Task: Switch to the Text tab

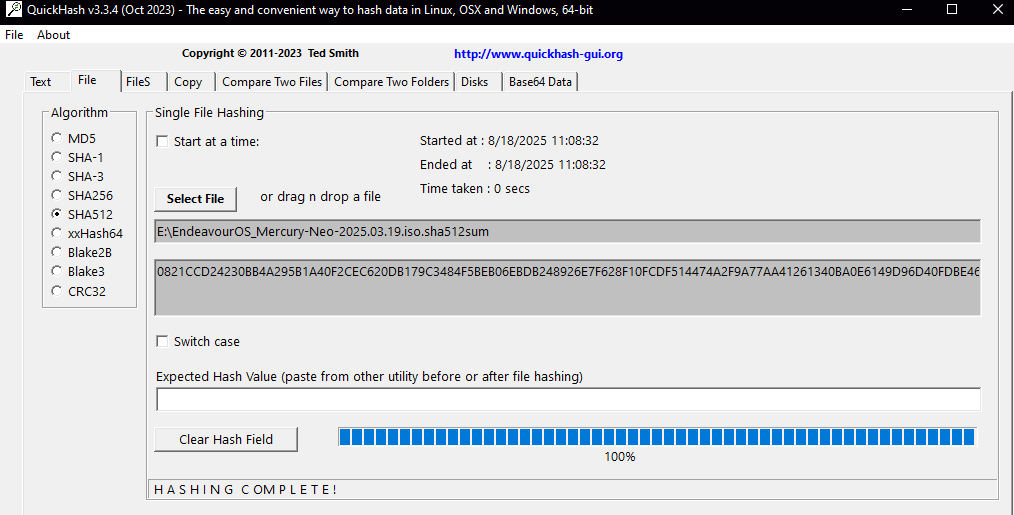Action: 40,82
